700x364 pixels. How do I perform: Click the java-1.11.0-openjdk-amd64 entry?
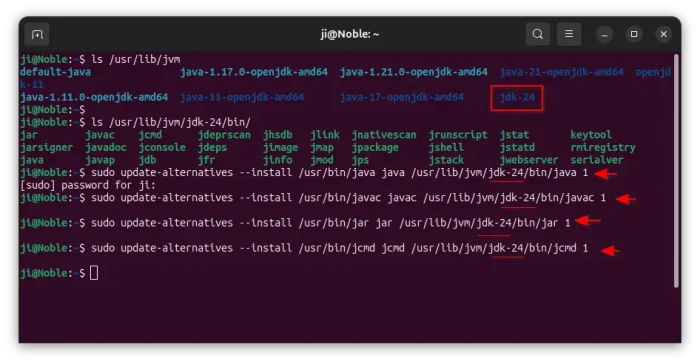click(x=94, y=97)
